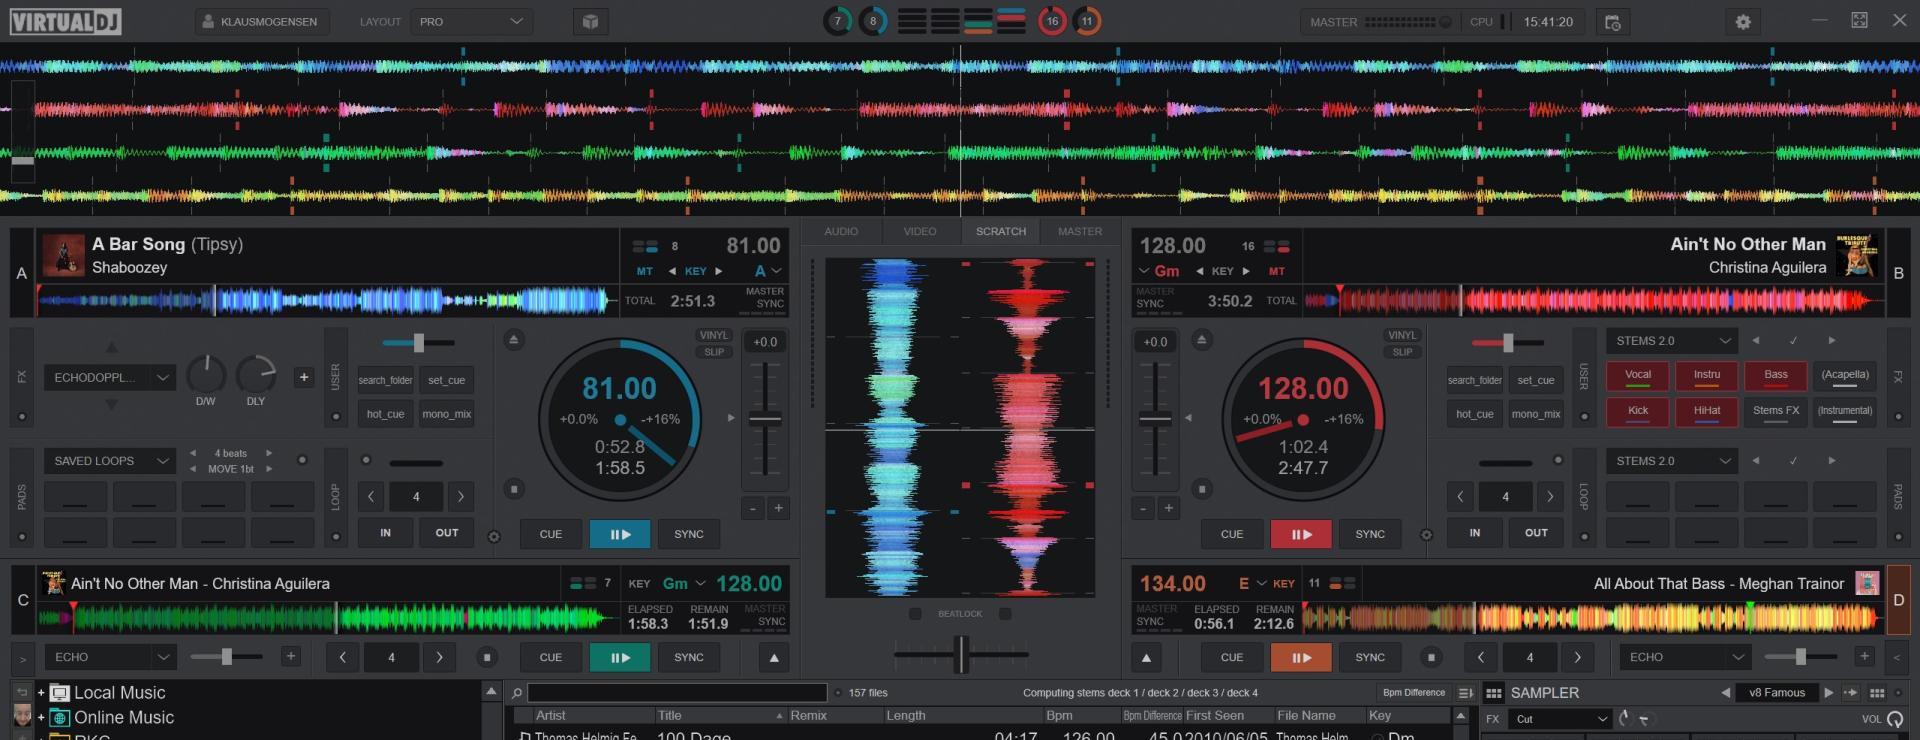Switch to the VIDEO tab
This screenshot has width=1920, height=740.
(920, 231)
